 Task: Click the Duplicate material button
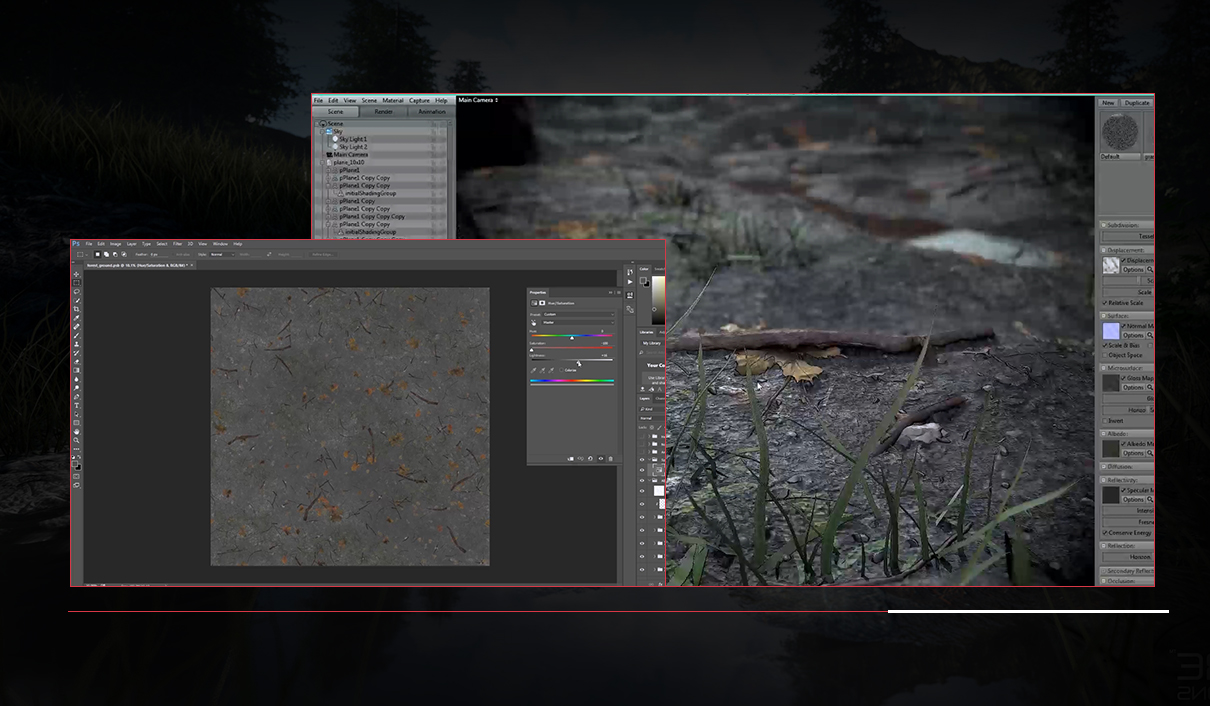[x=1137, y=102]
